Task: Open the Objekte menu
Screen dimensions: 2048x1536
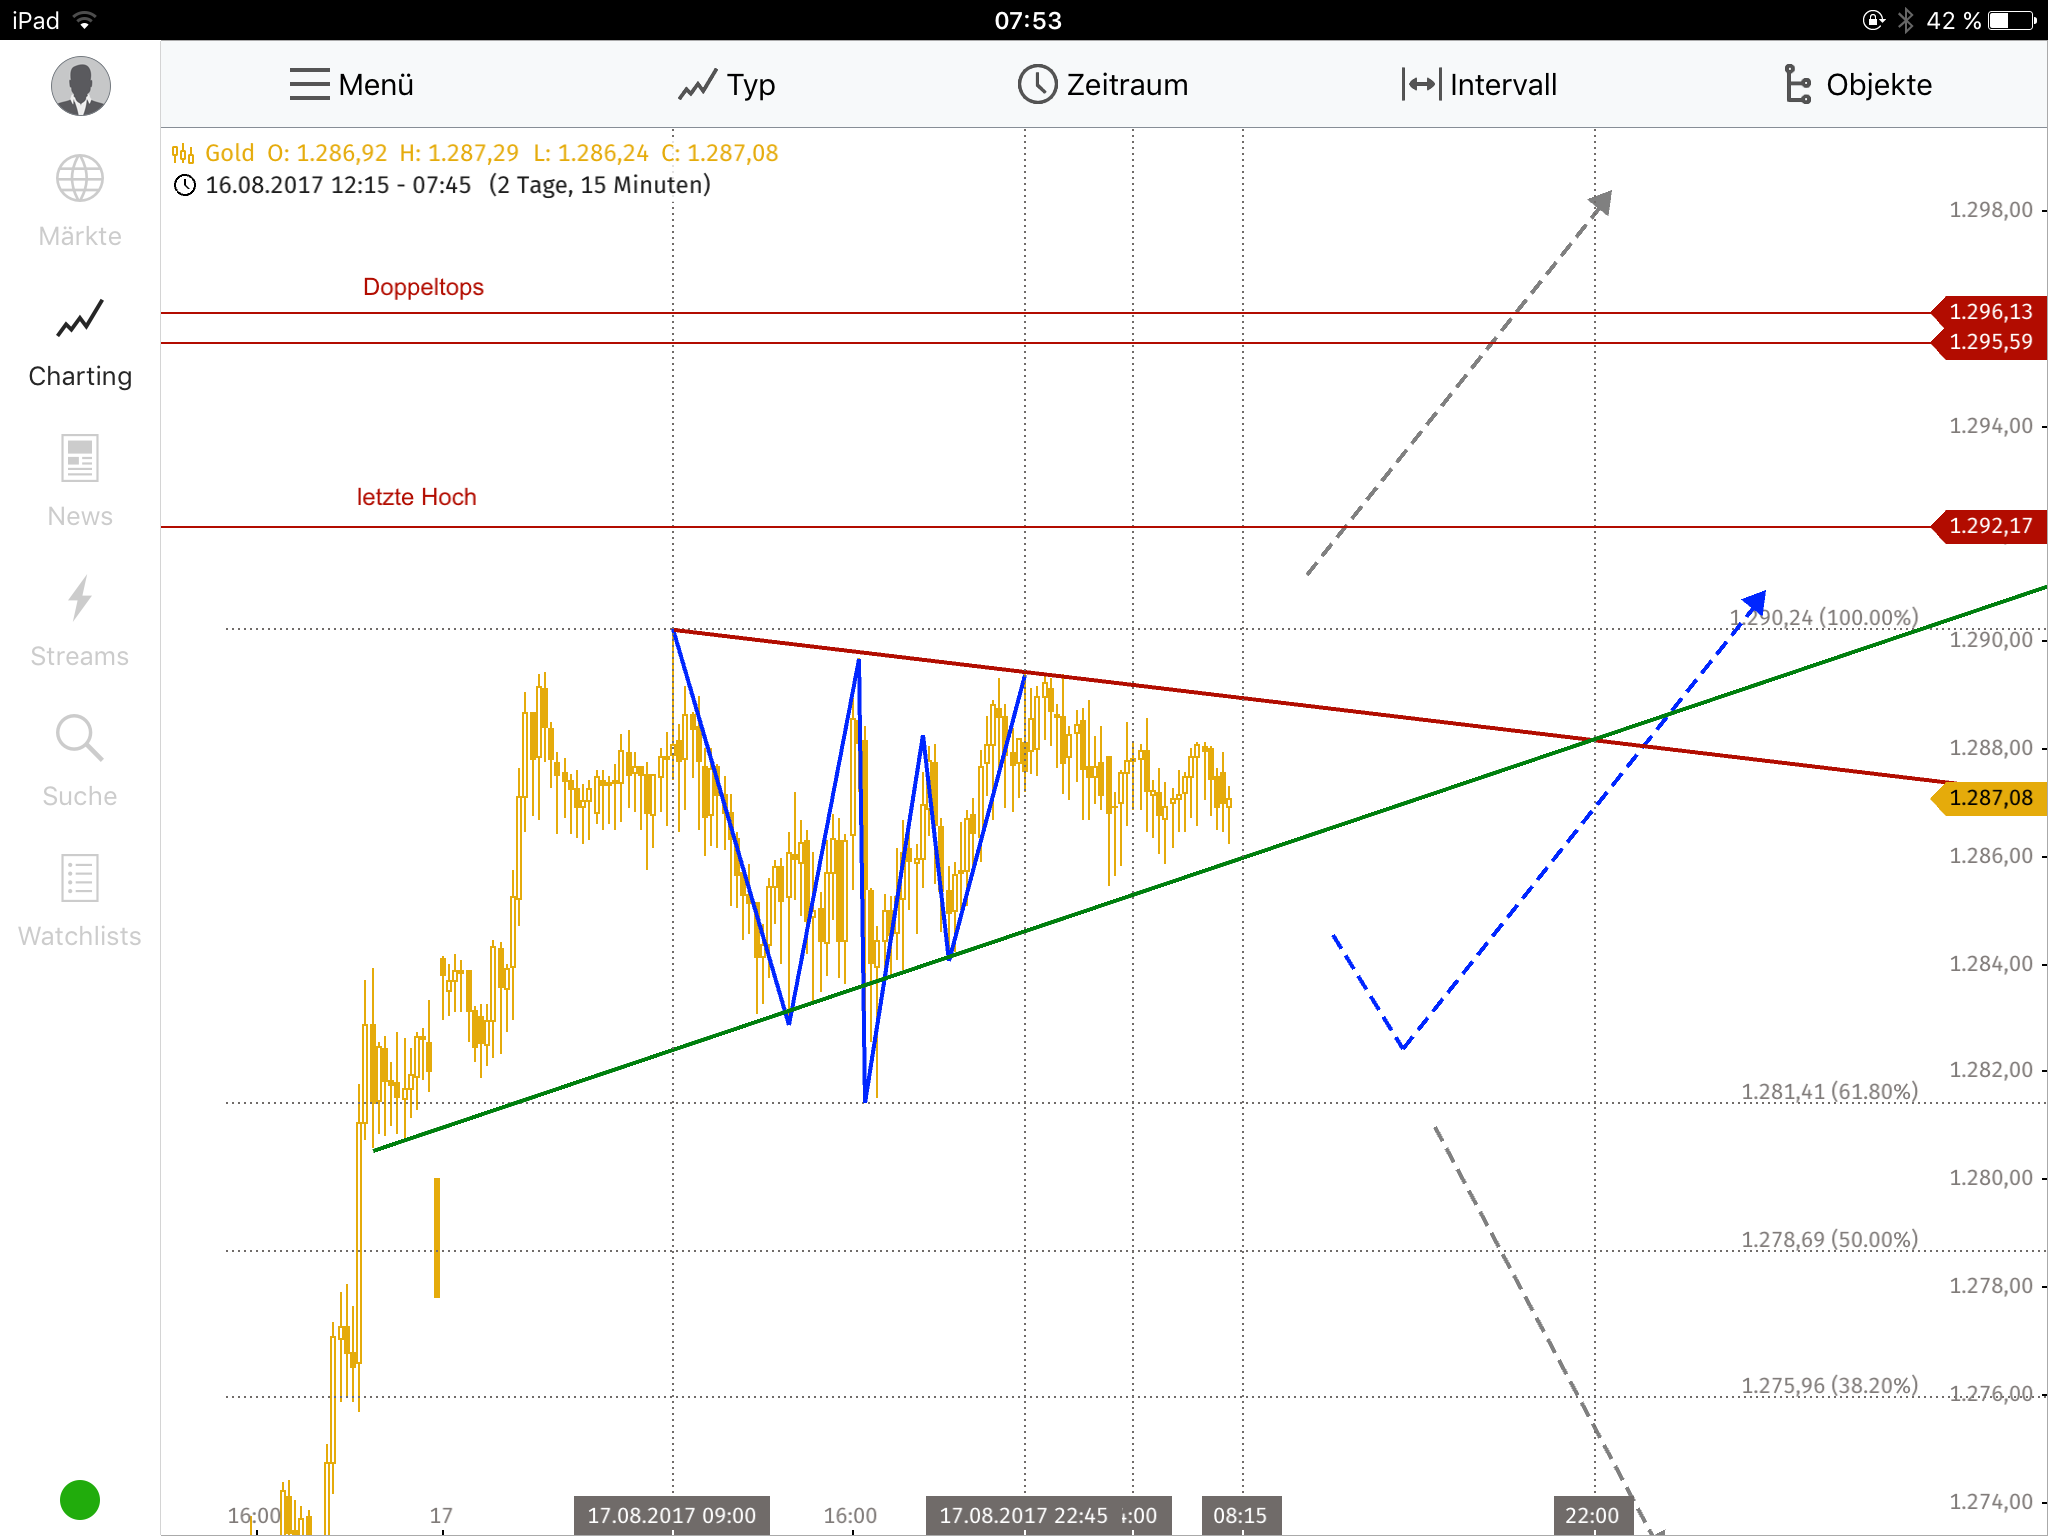Action: (x=1877, y=85)
